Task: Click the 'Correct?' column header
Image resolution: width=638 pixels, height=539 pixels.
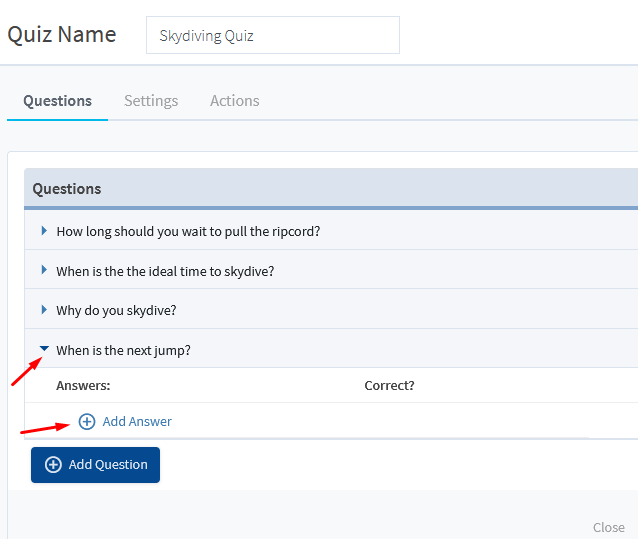Action: point(389,385)
